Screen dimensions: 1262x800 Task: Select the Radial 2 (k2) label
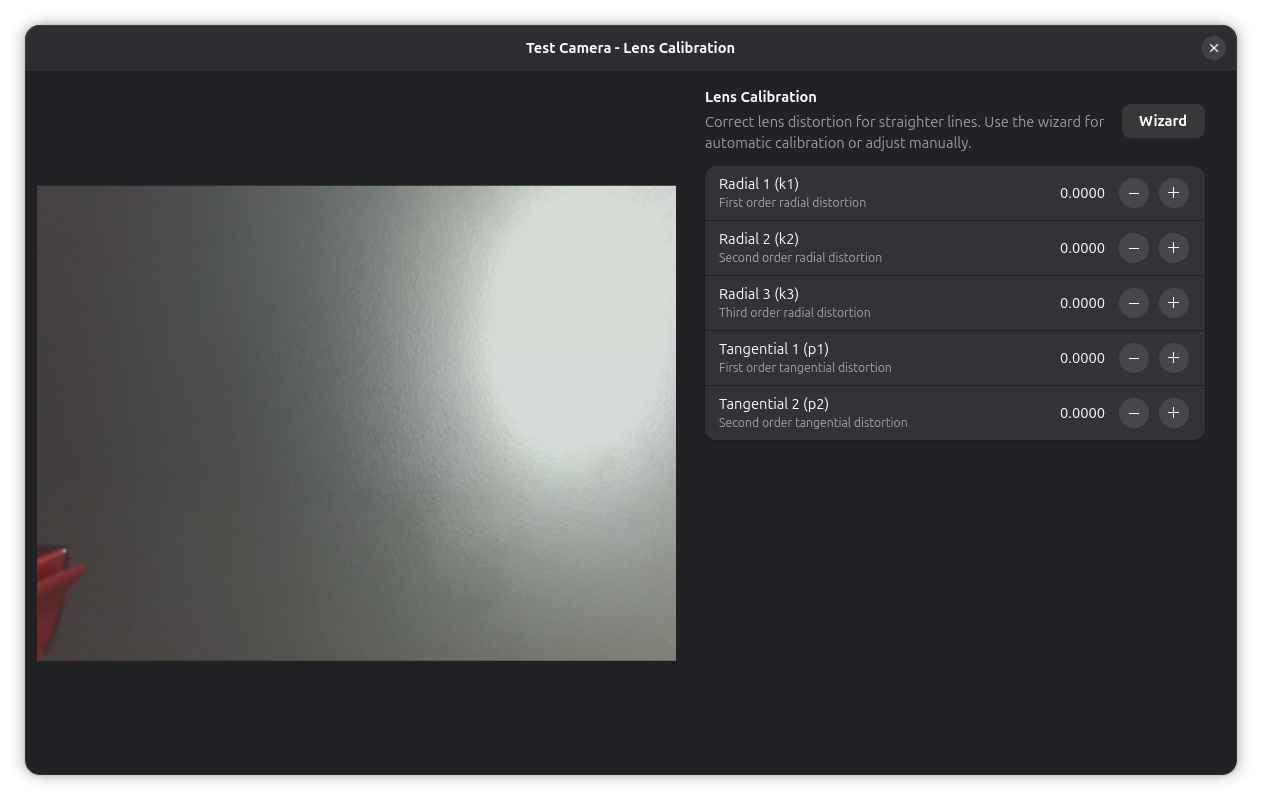tap(759, 239)
